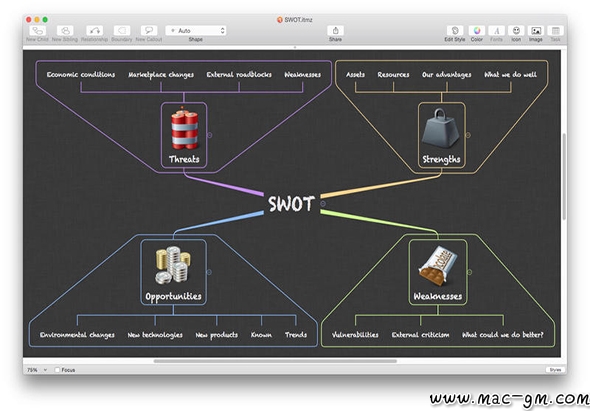Click the Styles button at bottom right
Image resolution: width=590 pixels, height=411 pixels.
[x=555, y=370]
